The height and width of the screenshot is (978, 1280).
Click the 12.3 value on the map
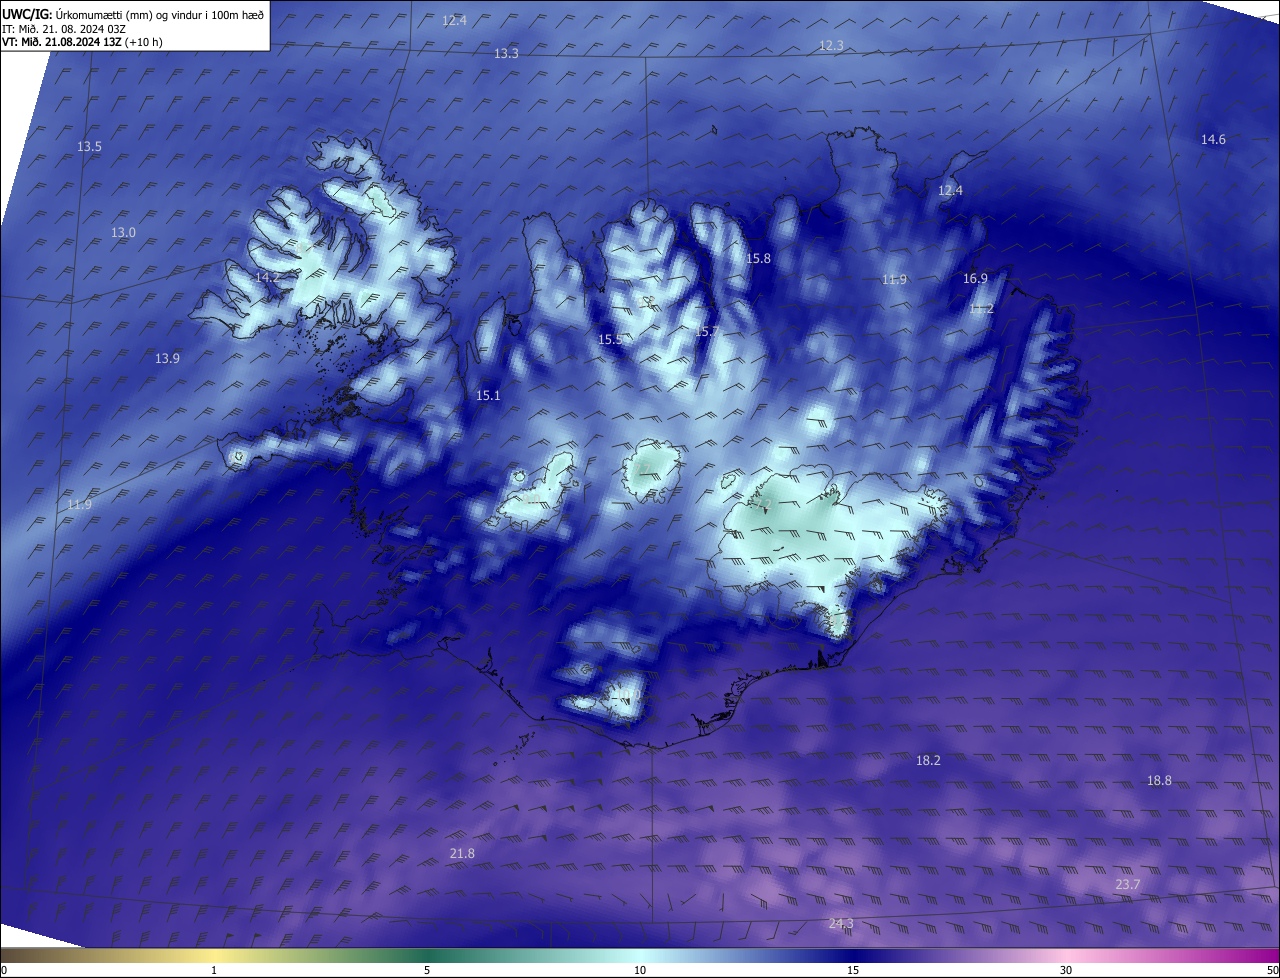click(831, 46)
